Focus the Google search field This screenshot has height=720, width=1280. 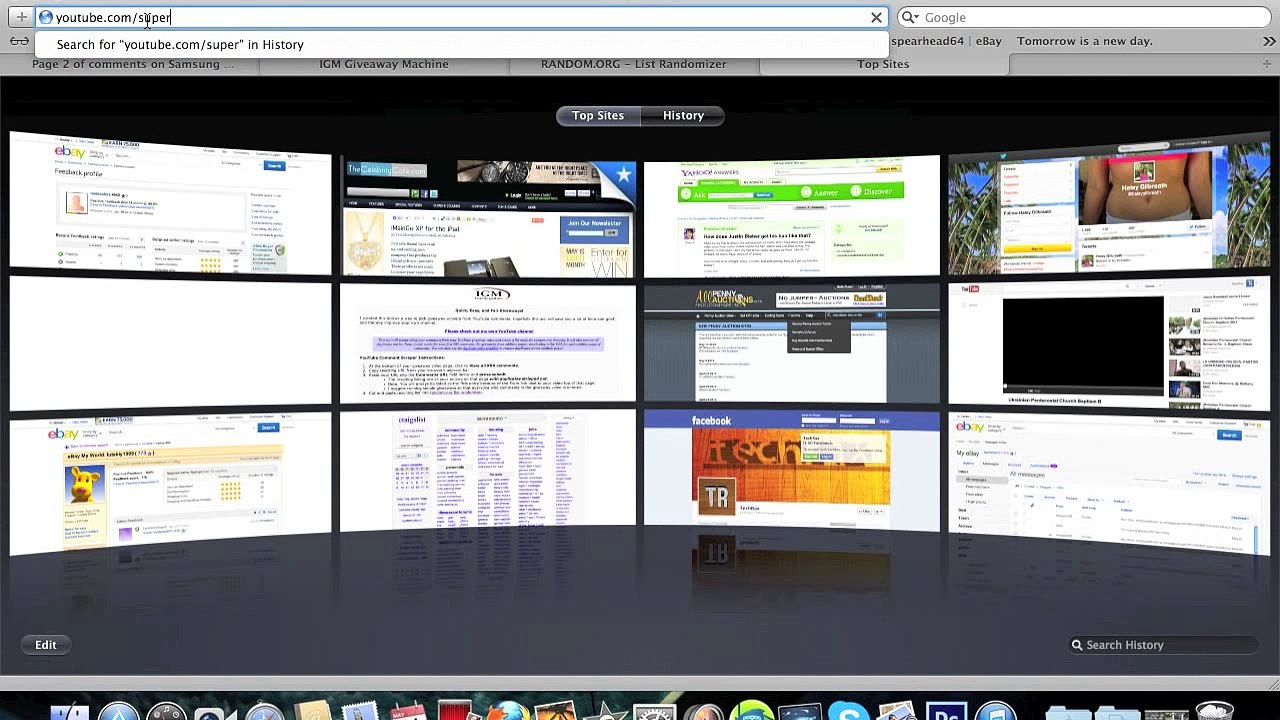[1085, 17]
